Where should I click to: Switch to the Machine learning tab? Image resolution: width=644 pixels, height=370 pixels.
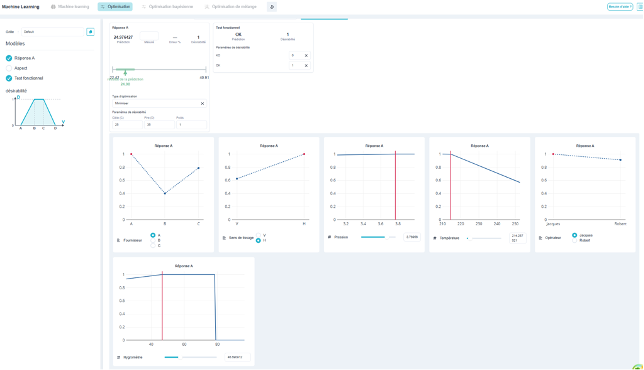tap(70, 7)
